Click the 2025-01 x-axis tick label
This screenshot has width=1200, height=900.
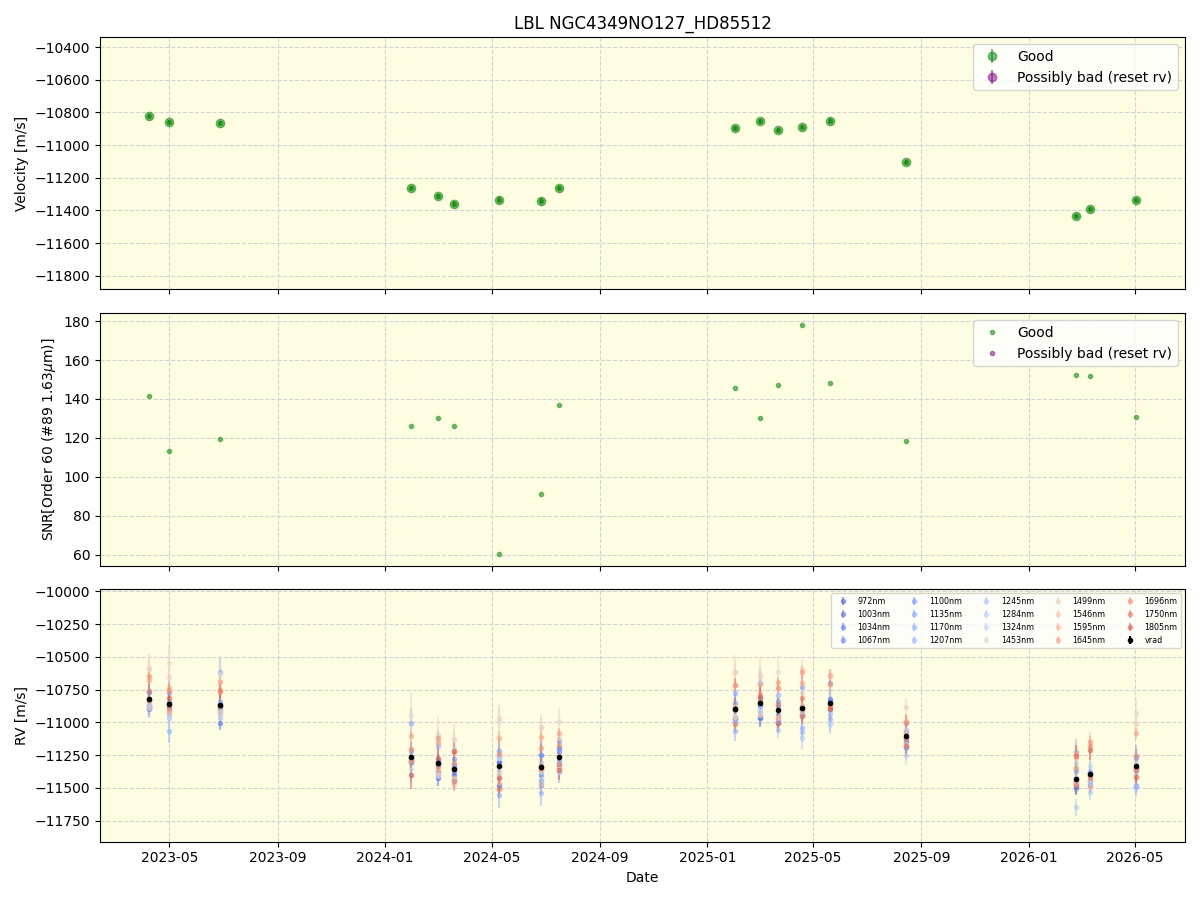[707, 857]
